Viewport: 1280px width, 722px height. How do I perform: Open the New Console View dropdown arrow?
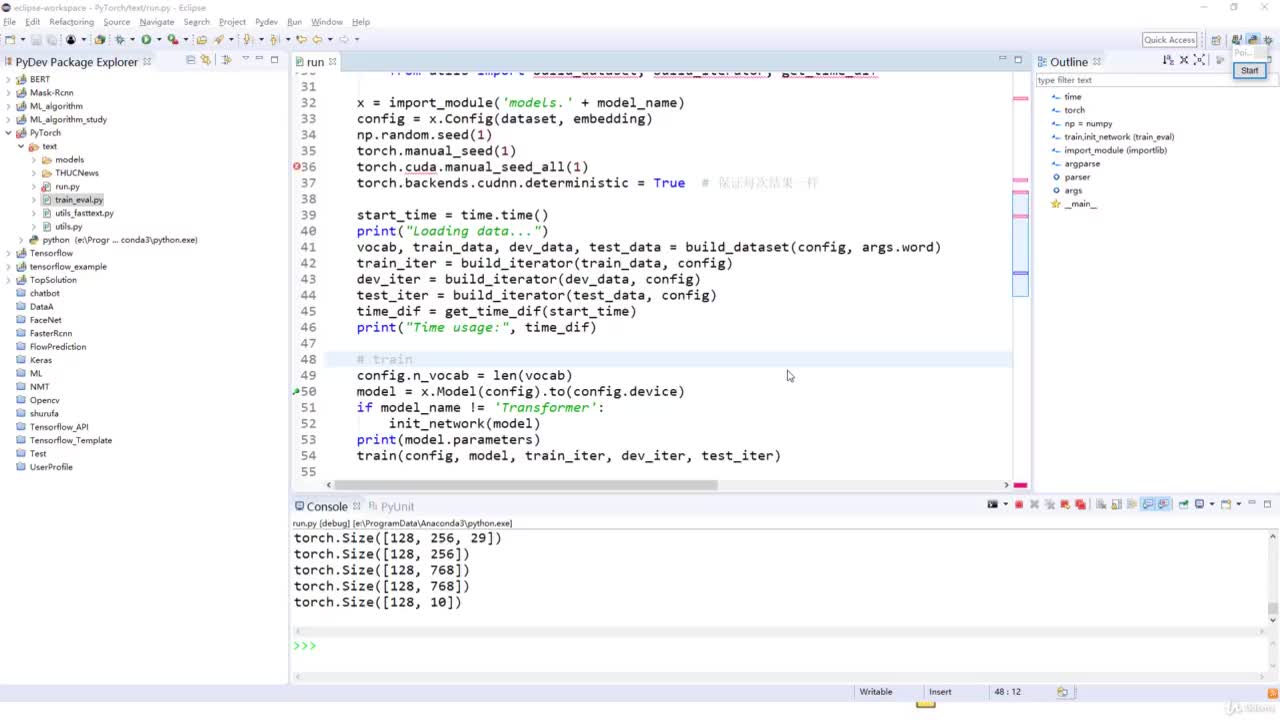[x=1239, y=504]
